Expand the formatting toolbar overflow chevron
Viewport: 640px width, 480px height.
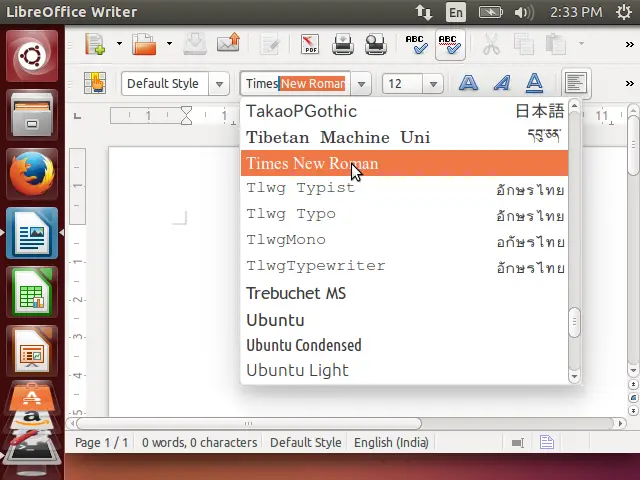(630, 84)
